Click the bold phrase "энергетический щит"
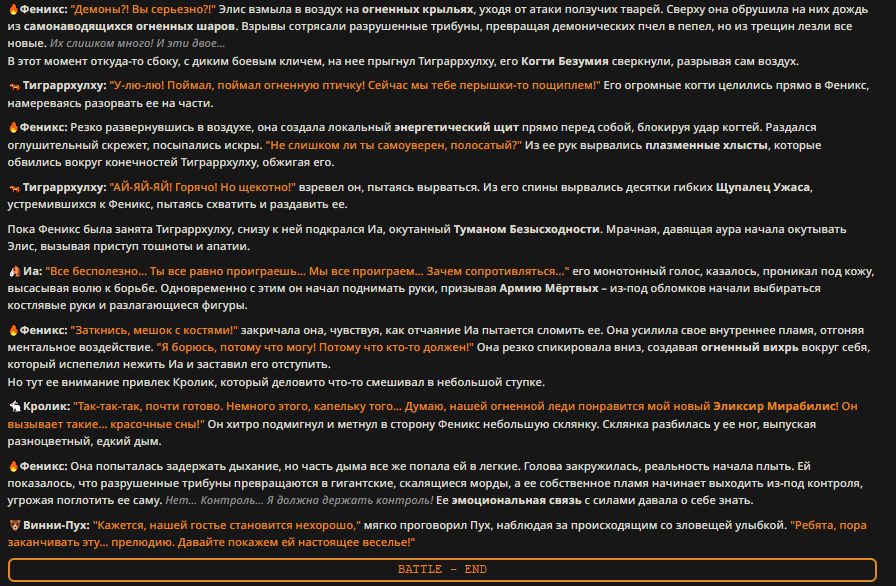This screenshot has height=586, width=896. coord(457,127)
